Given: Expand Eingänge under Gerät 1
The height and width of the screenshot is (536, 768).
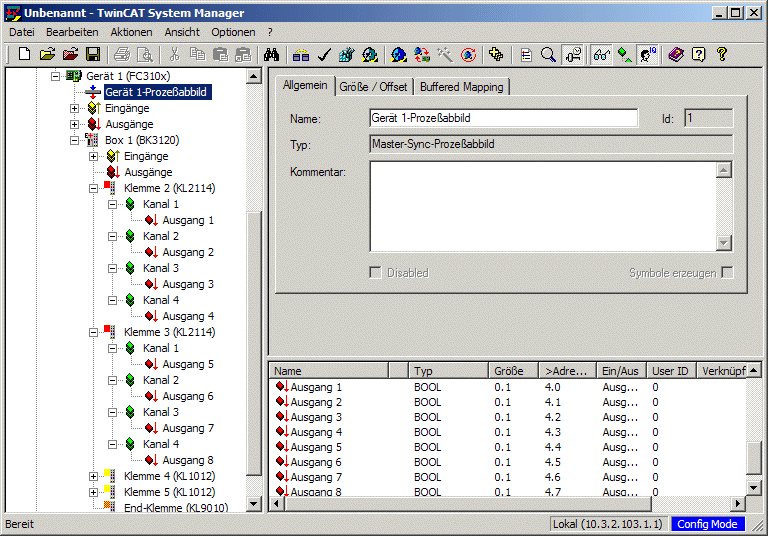Looking at the screenshot, I should [74, 108].
